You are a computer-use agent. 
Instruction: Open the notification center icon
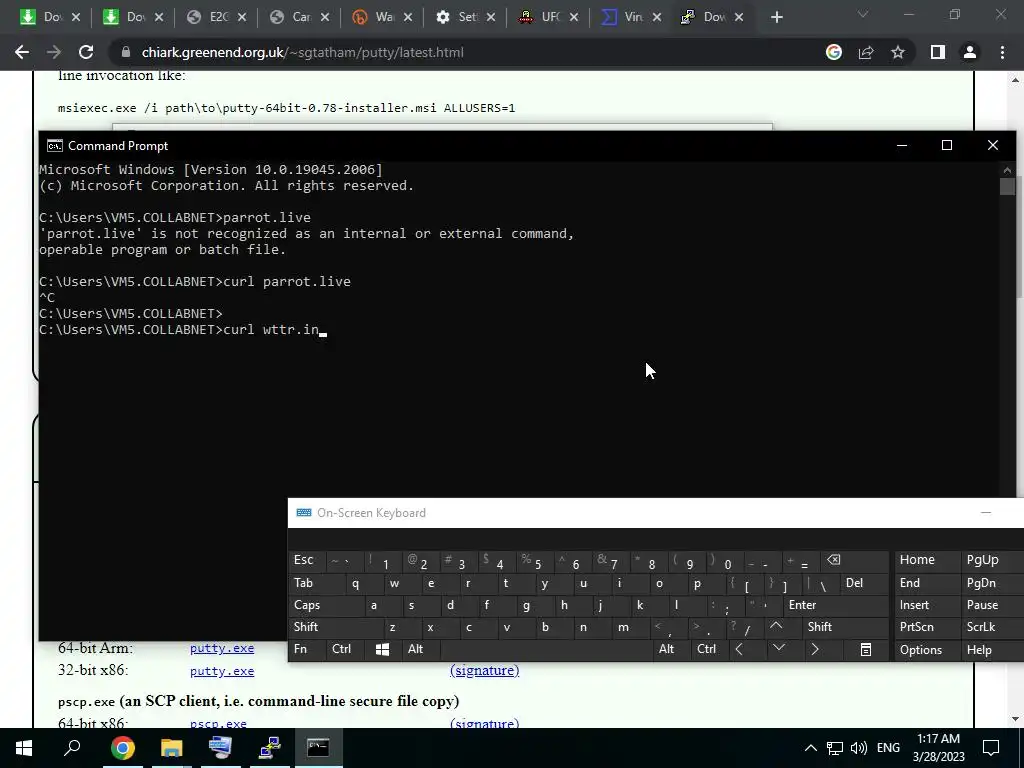[991, 748]
